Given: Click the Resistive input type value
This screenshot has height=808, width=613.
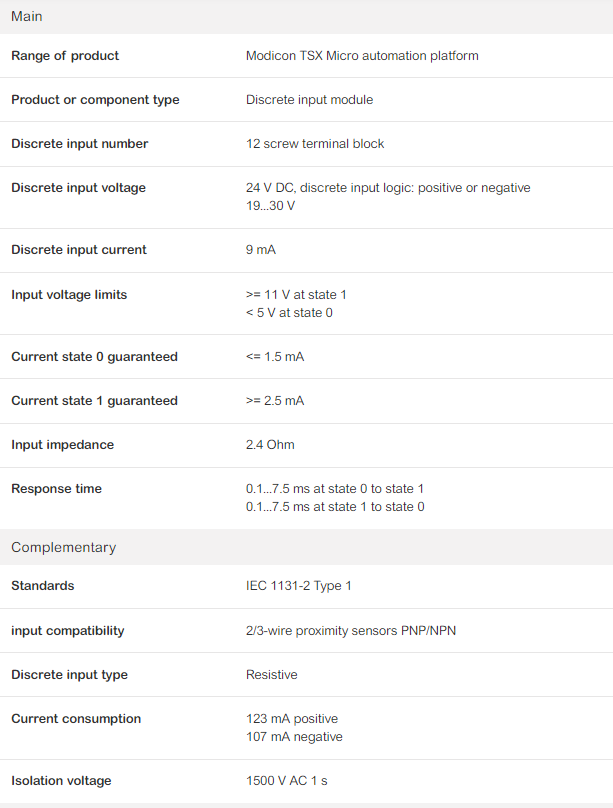Looking at the screenshot, I should click(x=272, y=675).
